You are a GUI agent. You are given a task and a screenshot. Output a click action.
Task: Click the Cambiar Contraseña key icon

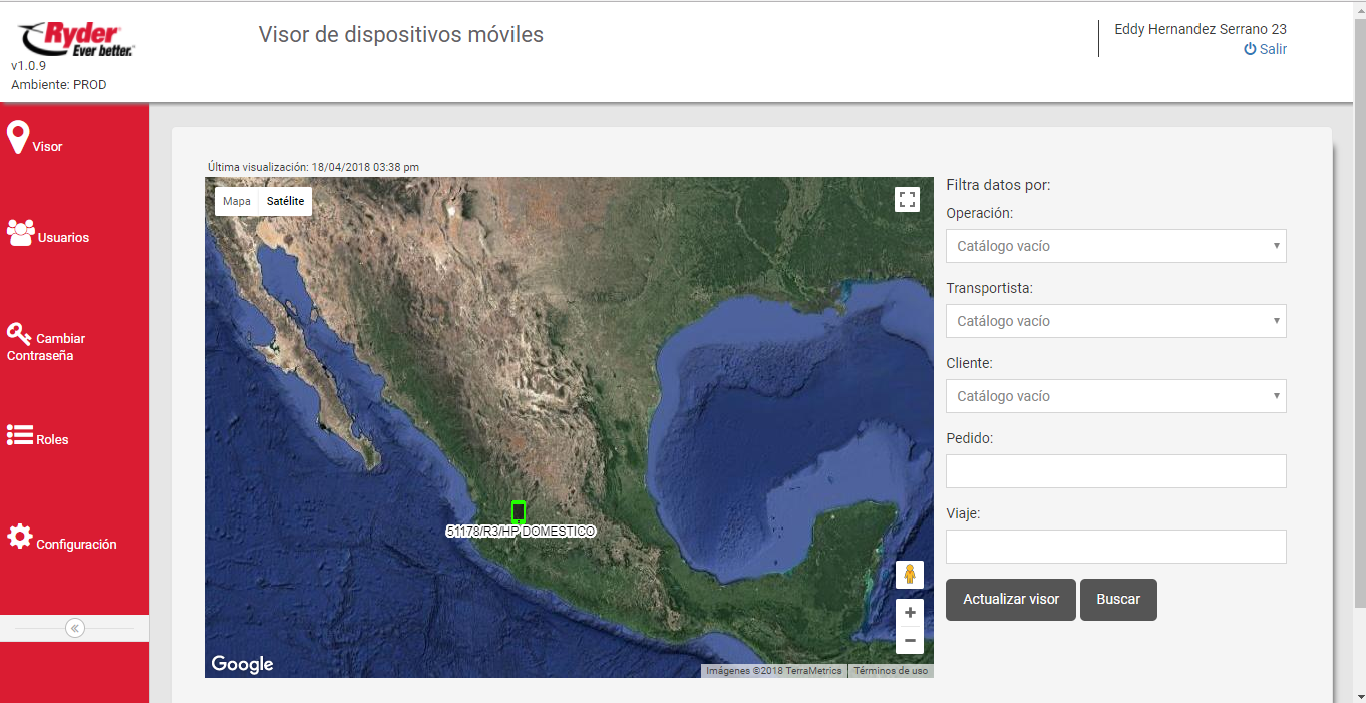pos(19,333)
